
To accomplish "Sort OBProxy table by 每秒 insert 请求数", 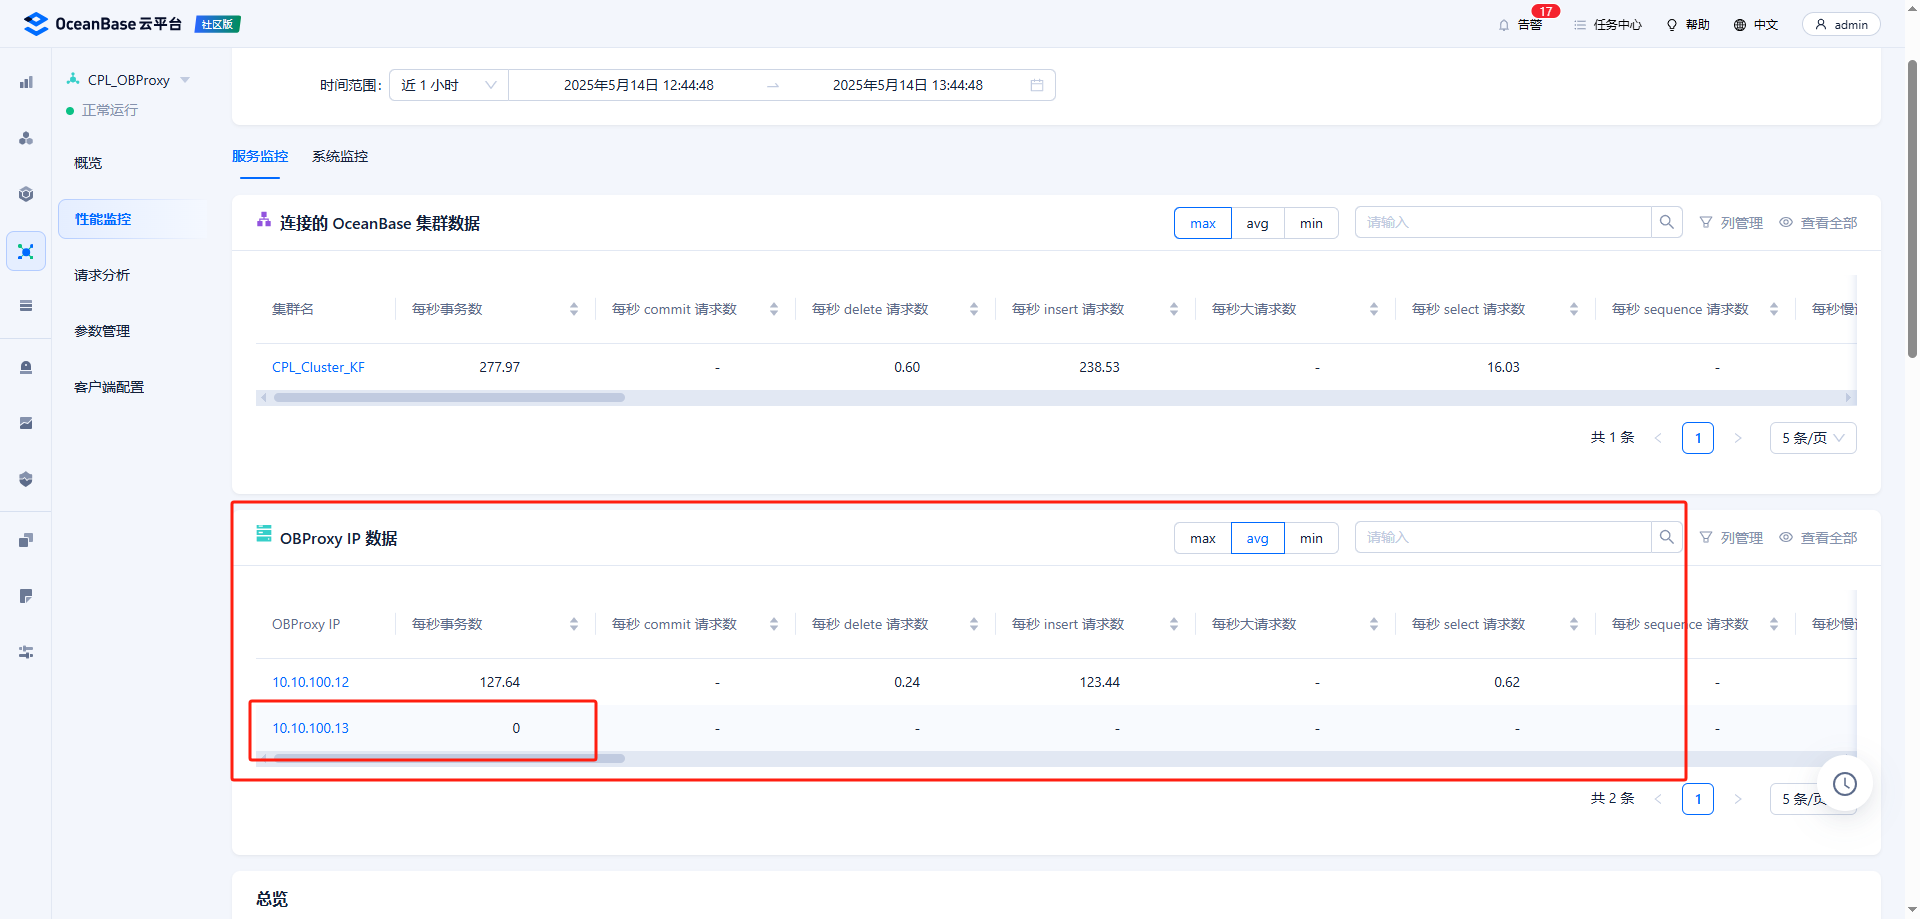I will pos(1174,624).
